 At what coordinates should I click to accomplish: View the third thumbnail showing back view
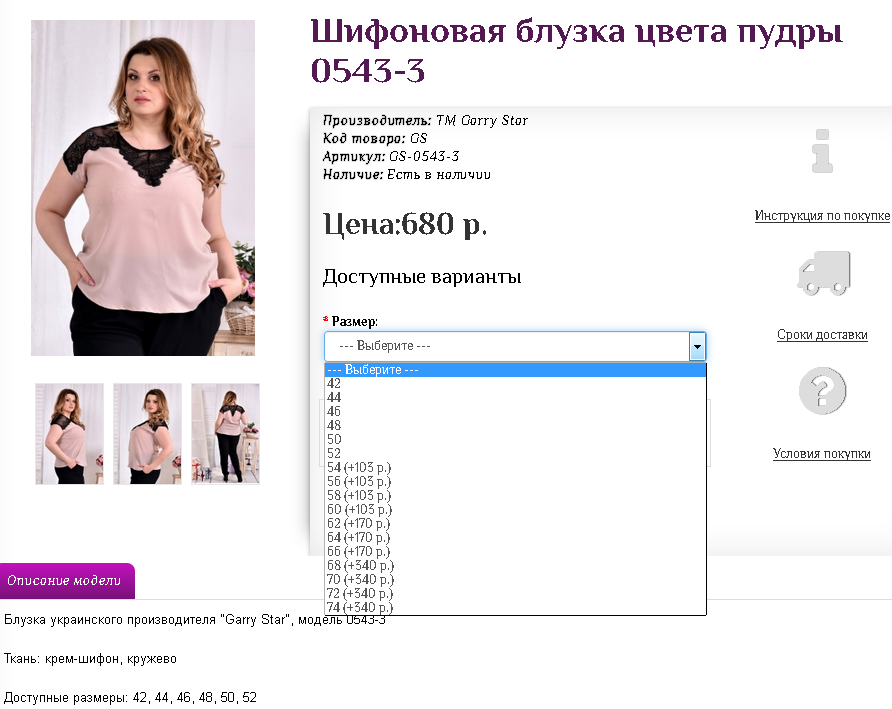[225, 434]
